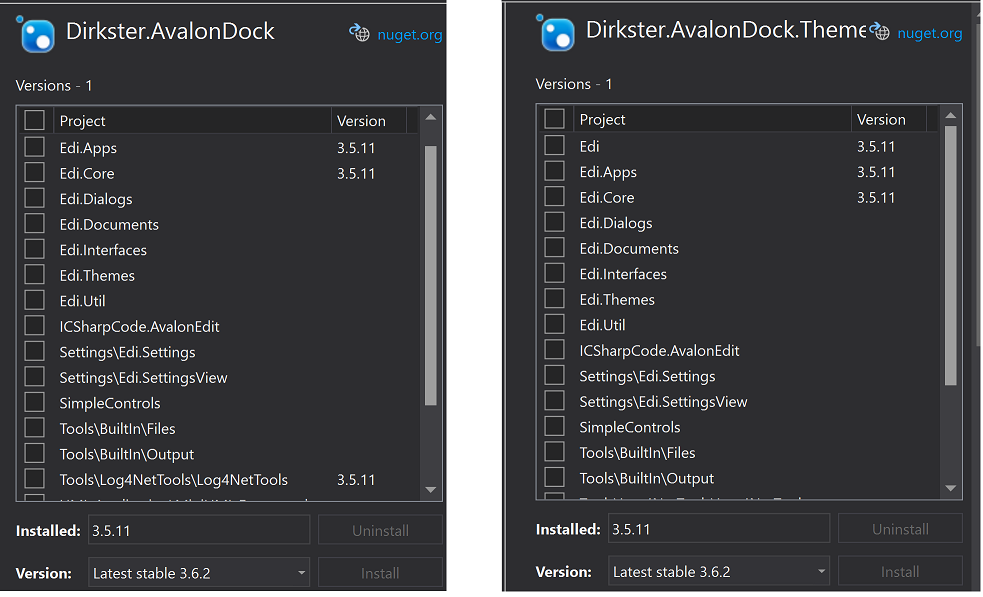Screen dimensions: 983x597
Task: Click Uninstall button in right panel
Action: coord(900,529)
